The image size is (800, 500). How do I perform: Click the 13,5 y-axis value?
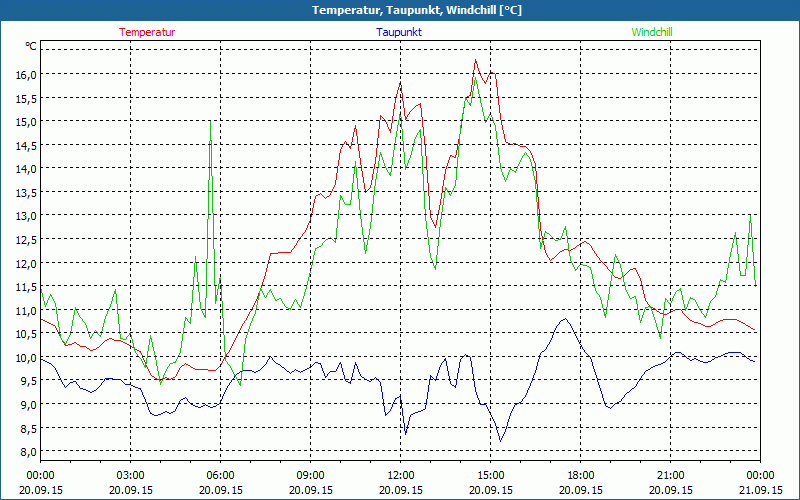(x=27, y=192)
